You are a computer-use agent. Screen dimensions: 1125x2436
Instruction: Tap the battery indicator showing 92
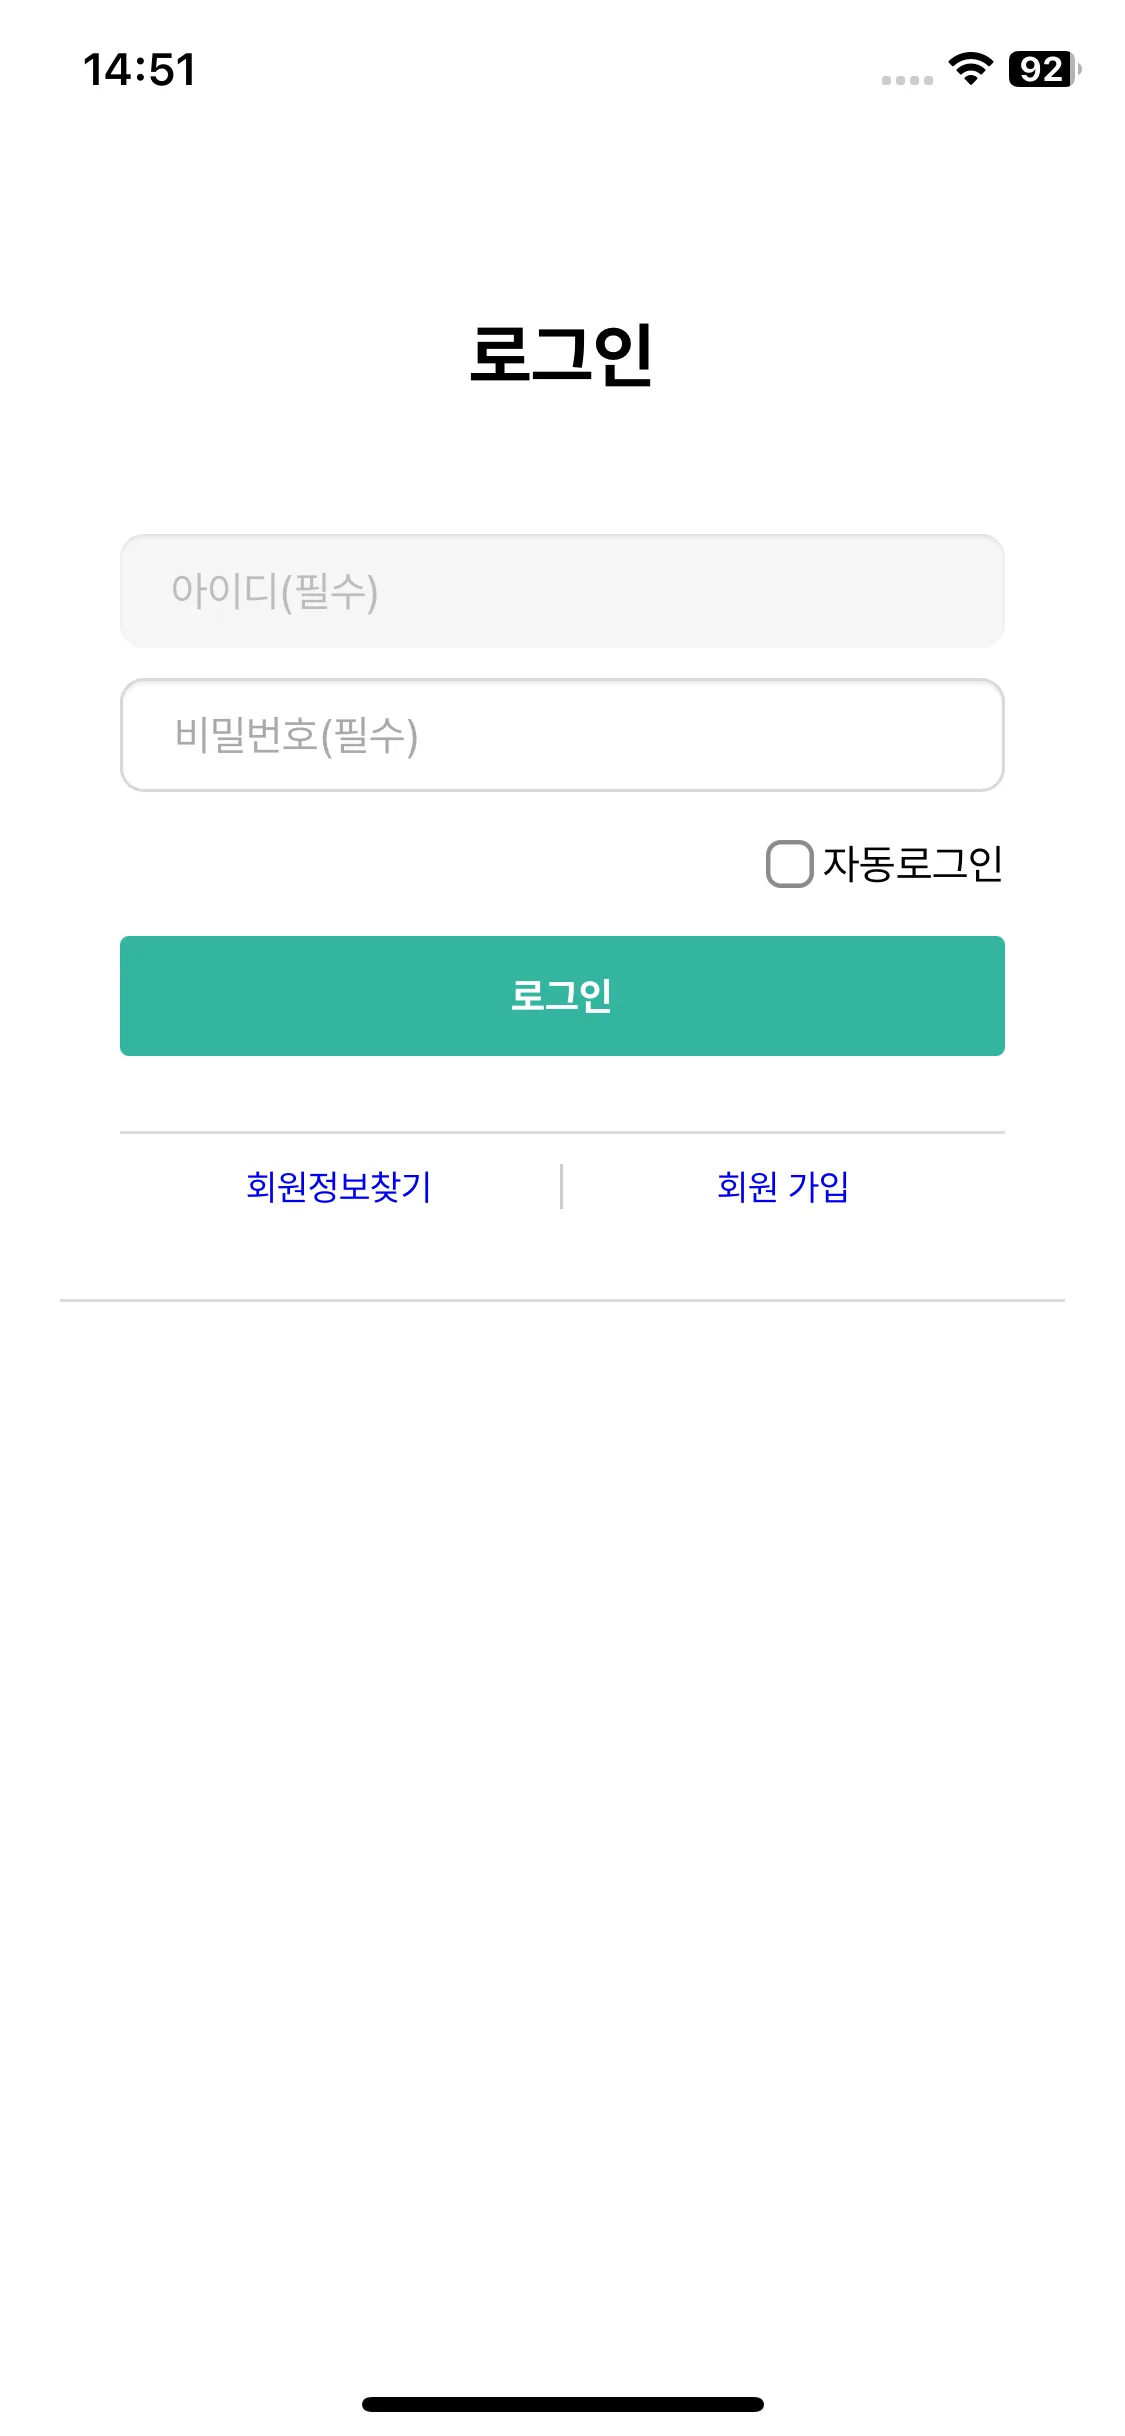(x=1044, y=69)
